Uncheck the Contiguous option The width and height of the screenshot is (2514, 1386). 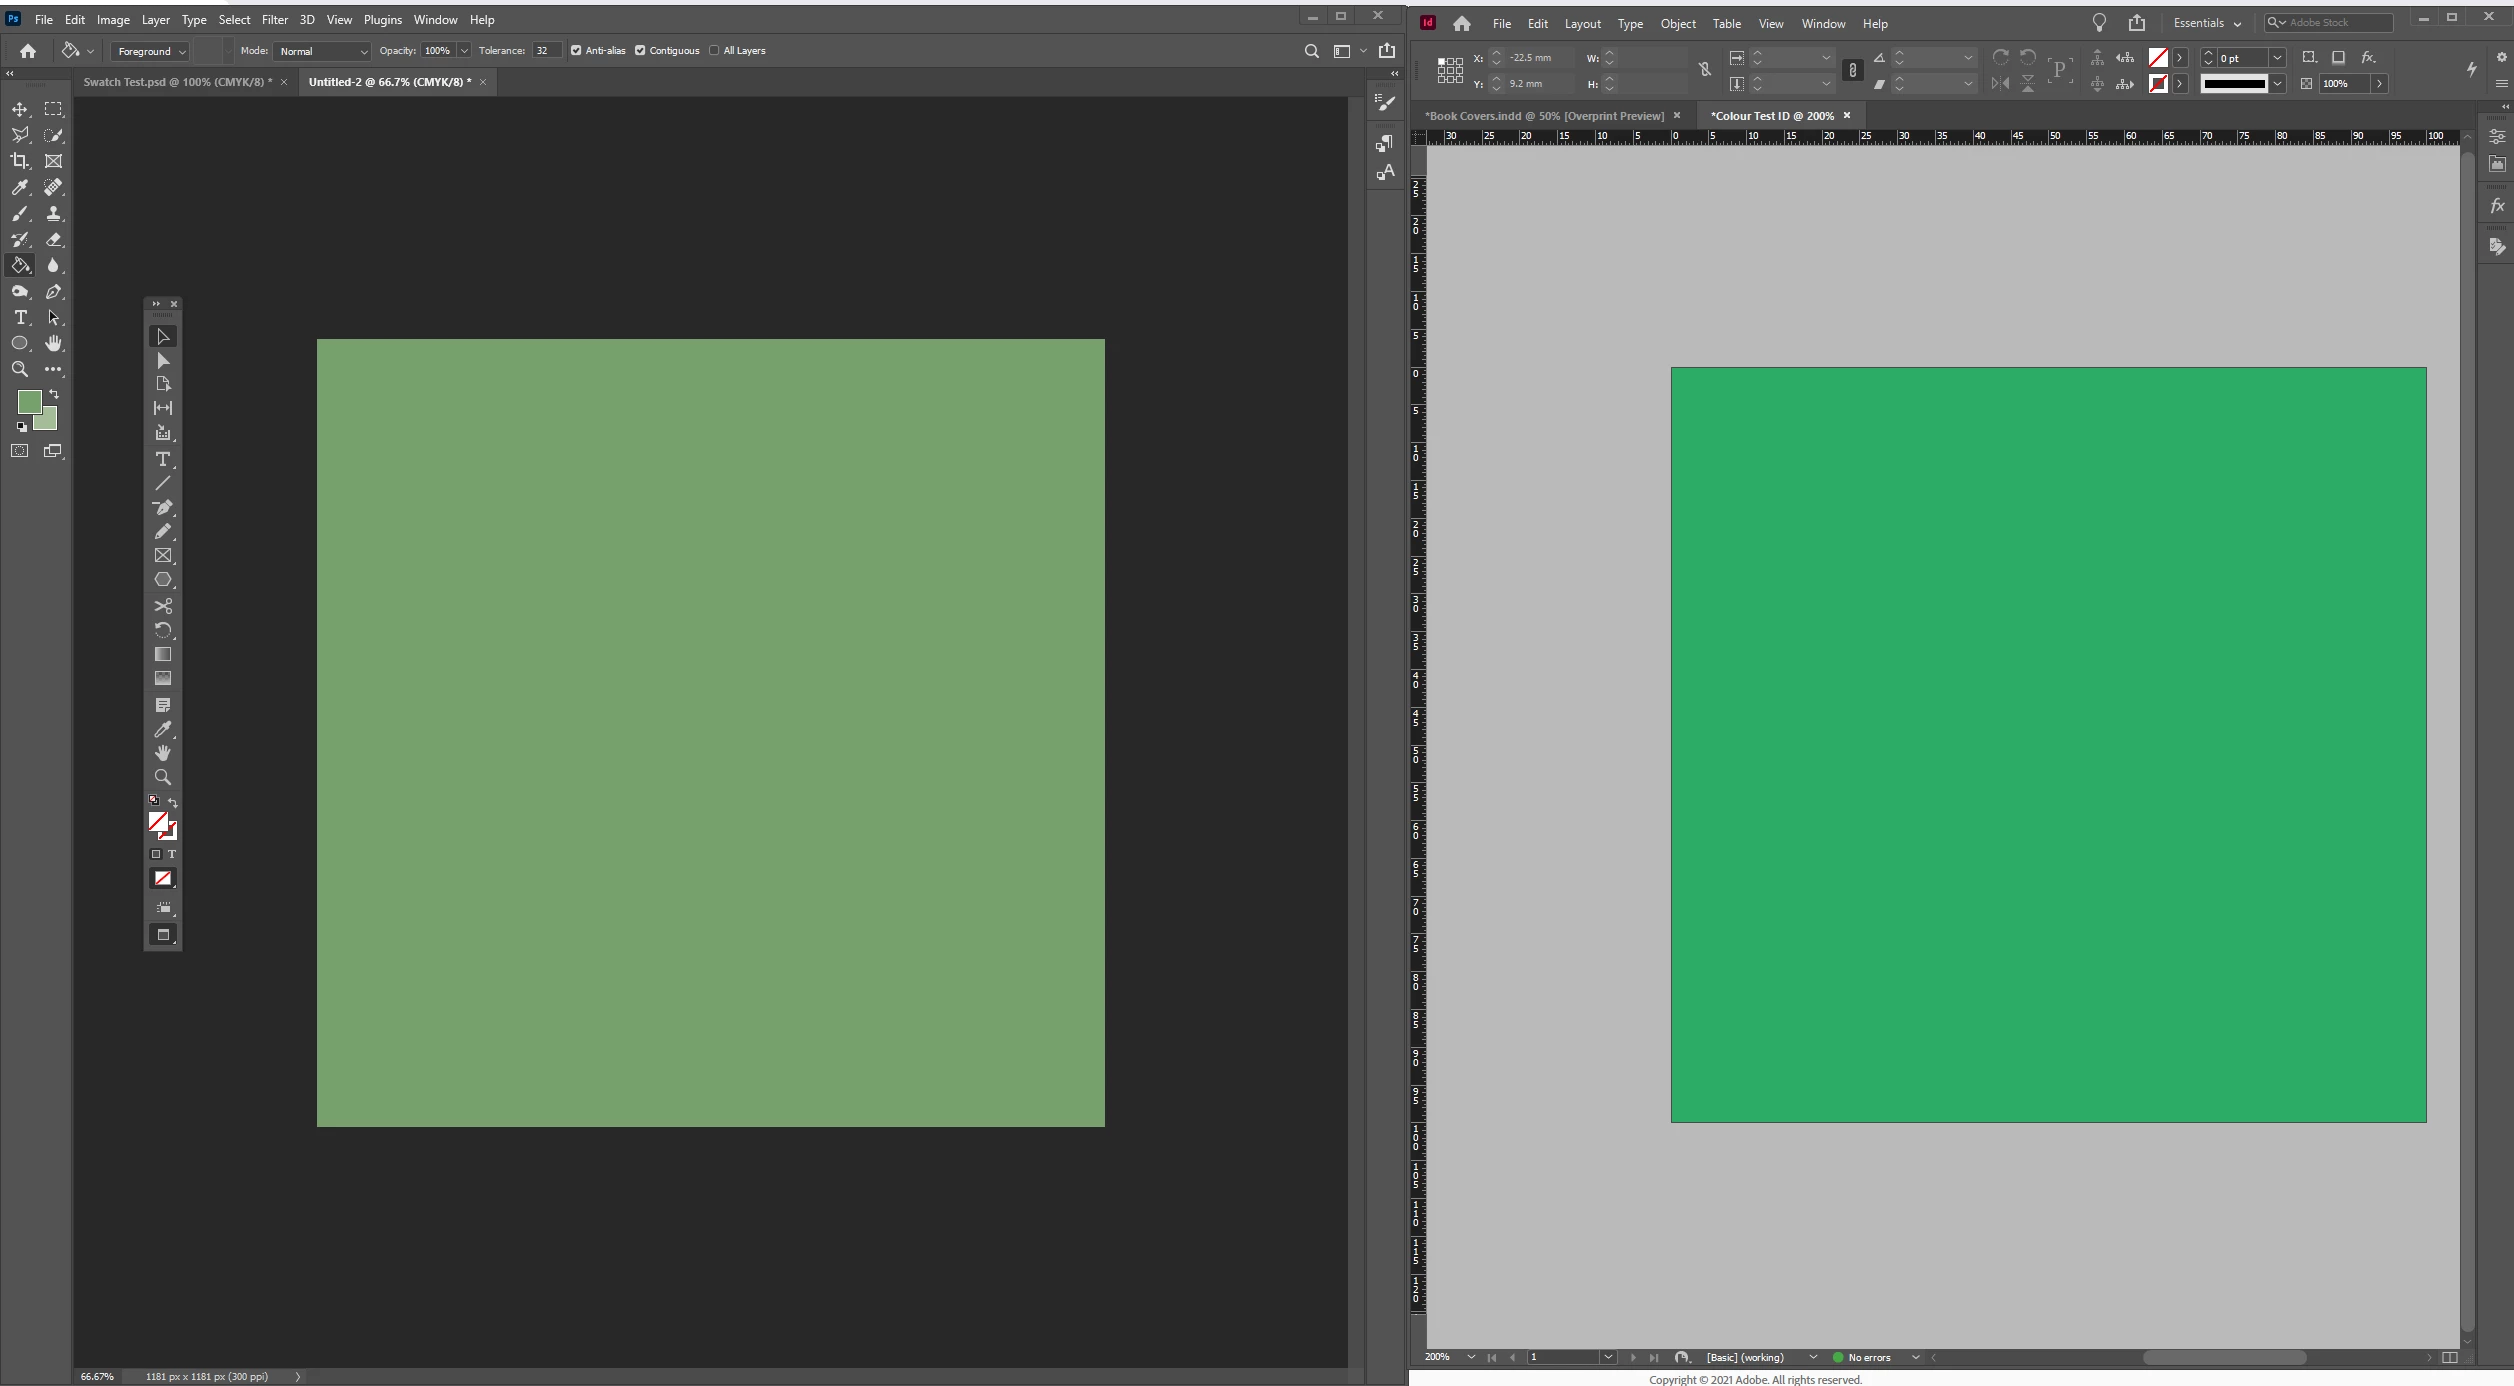640,51
